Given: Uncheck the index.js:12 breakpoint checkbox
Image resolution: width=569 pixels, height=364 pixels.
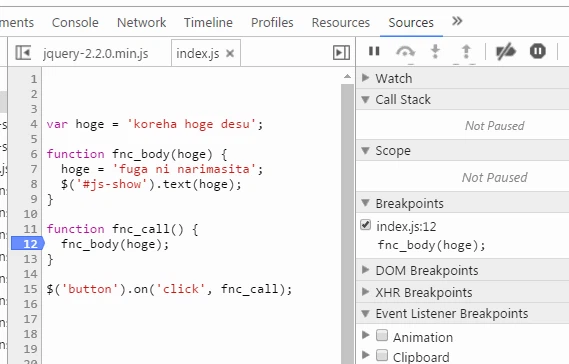Looking at the screenshot, I should click(x=365, y=225).
